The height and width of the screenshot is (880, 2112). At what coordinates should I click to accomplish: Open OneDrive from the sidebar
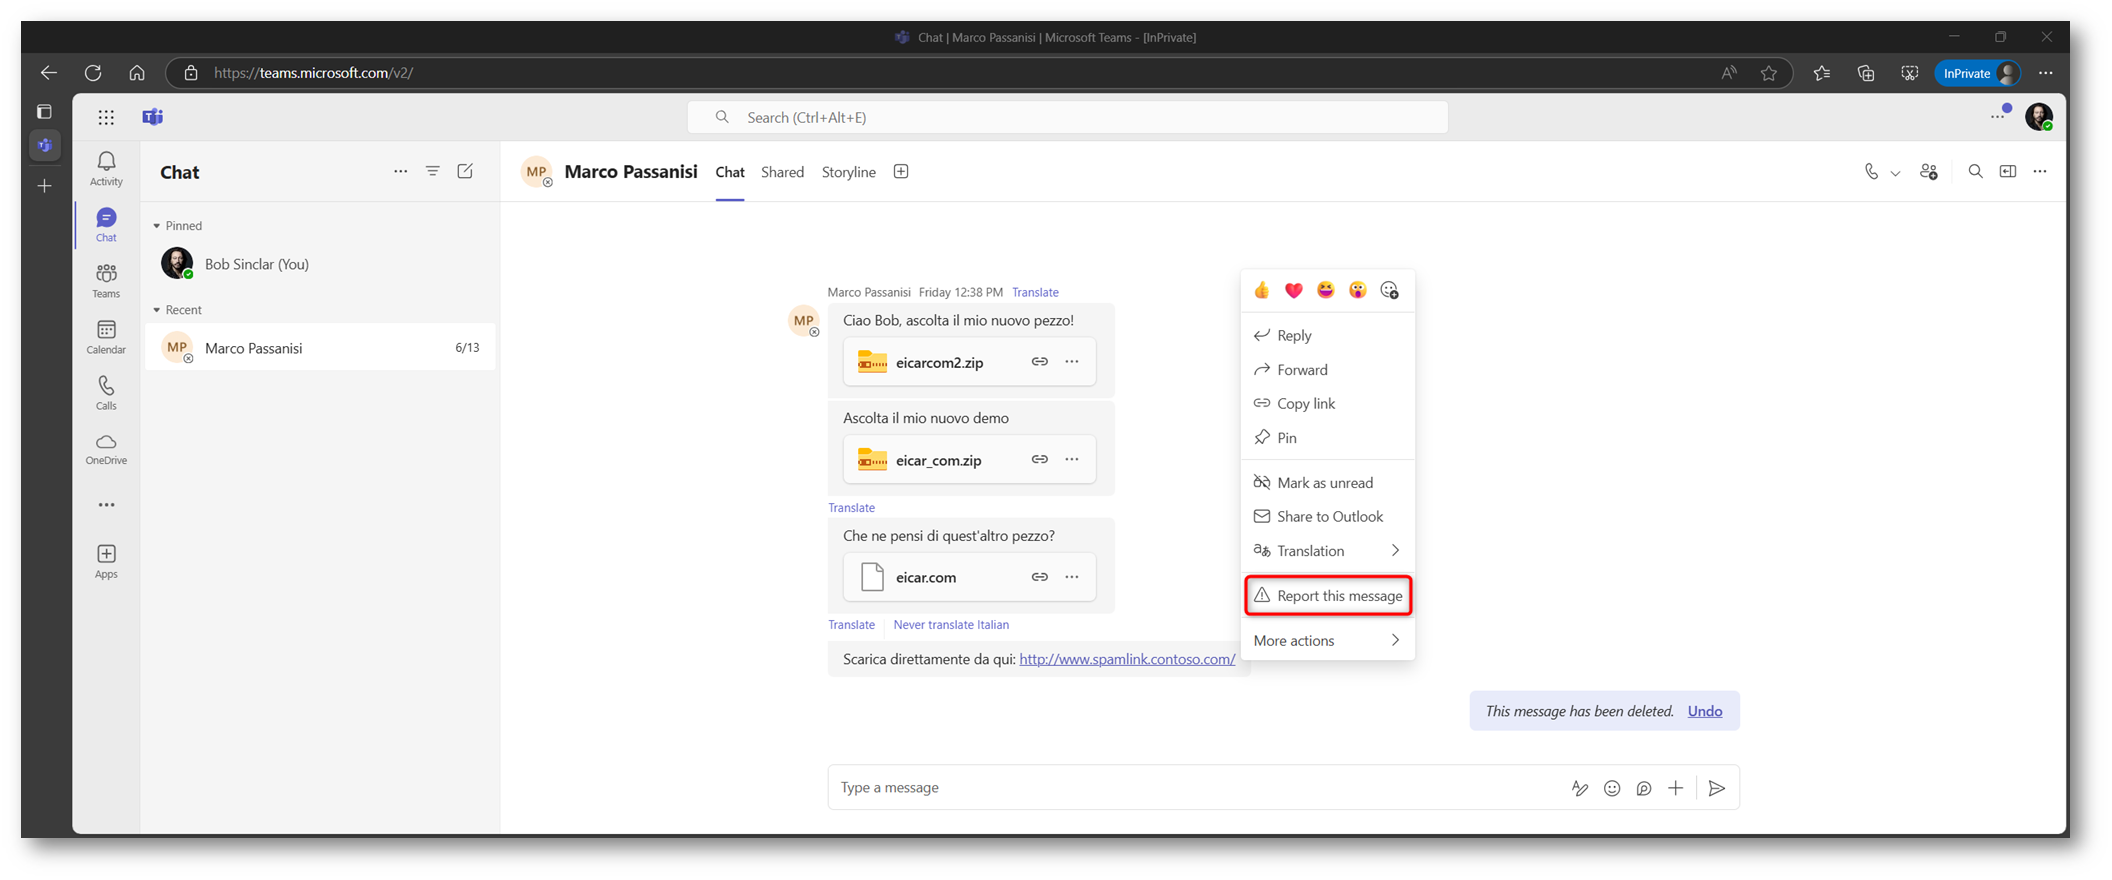pyautogui.click(x=106, y=449)
